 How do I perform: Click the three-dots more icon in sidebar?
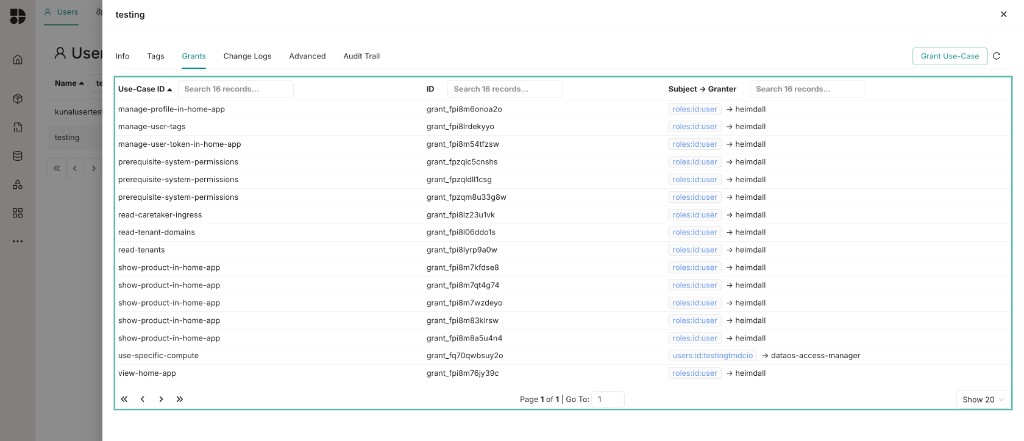click(18, 241)
